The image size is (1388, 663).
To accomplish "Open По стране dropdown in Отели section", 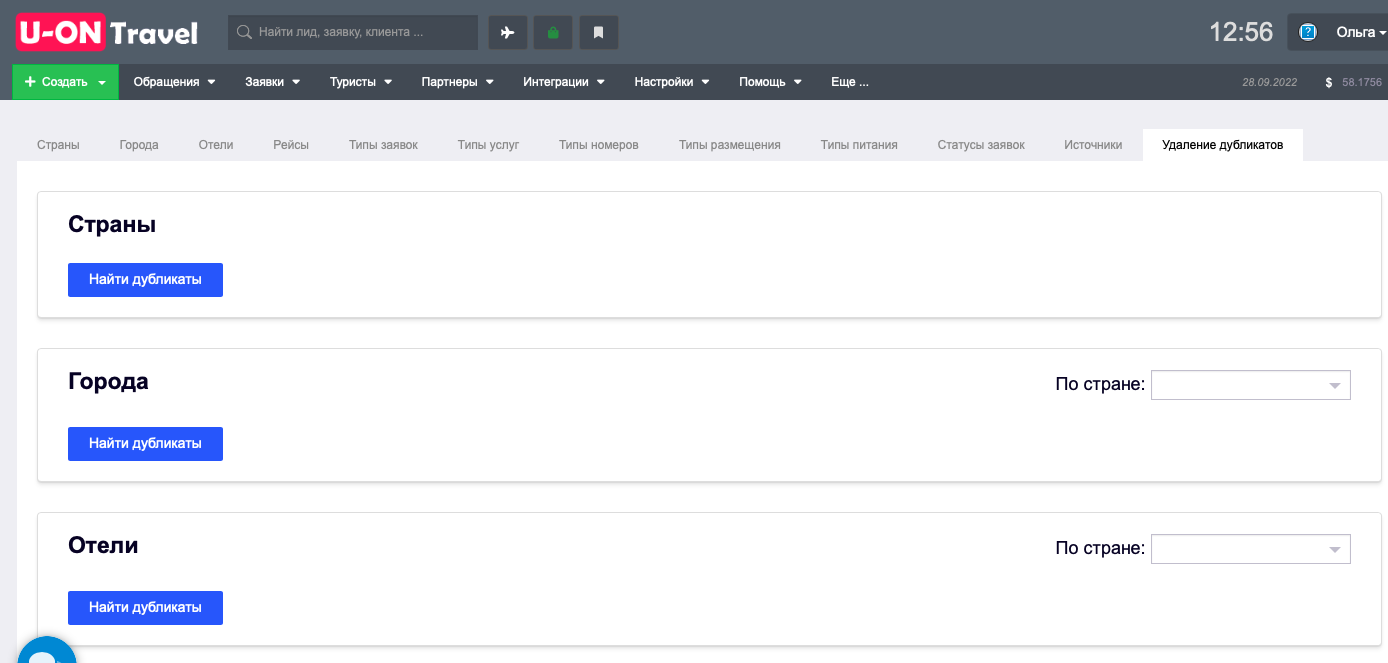I will 1251,549.
